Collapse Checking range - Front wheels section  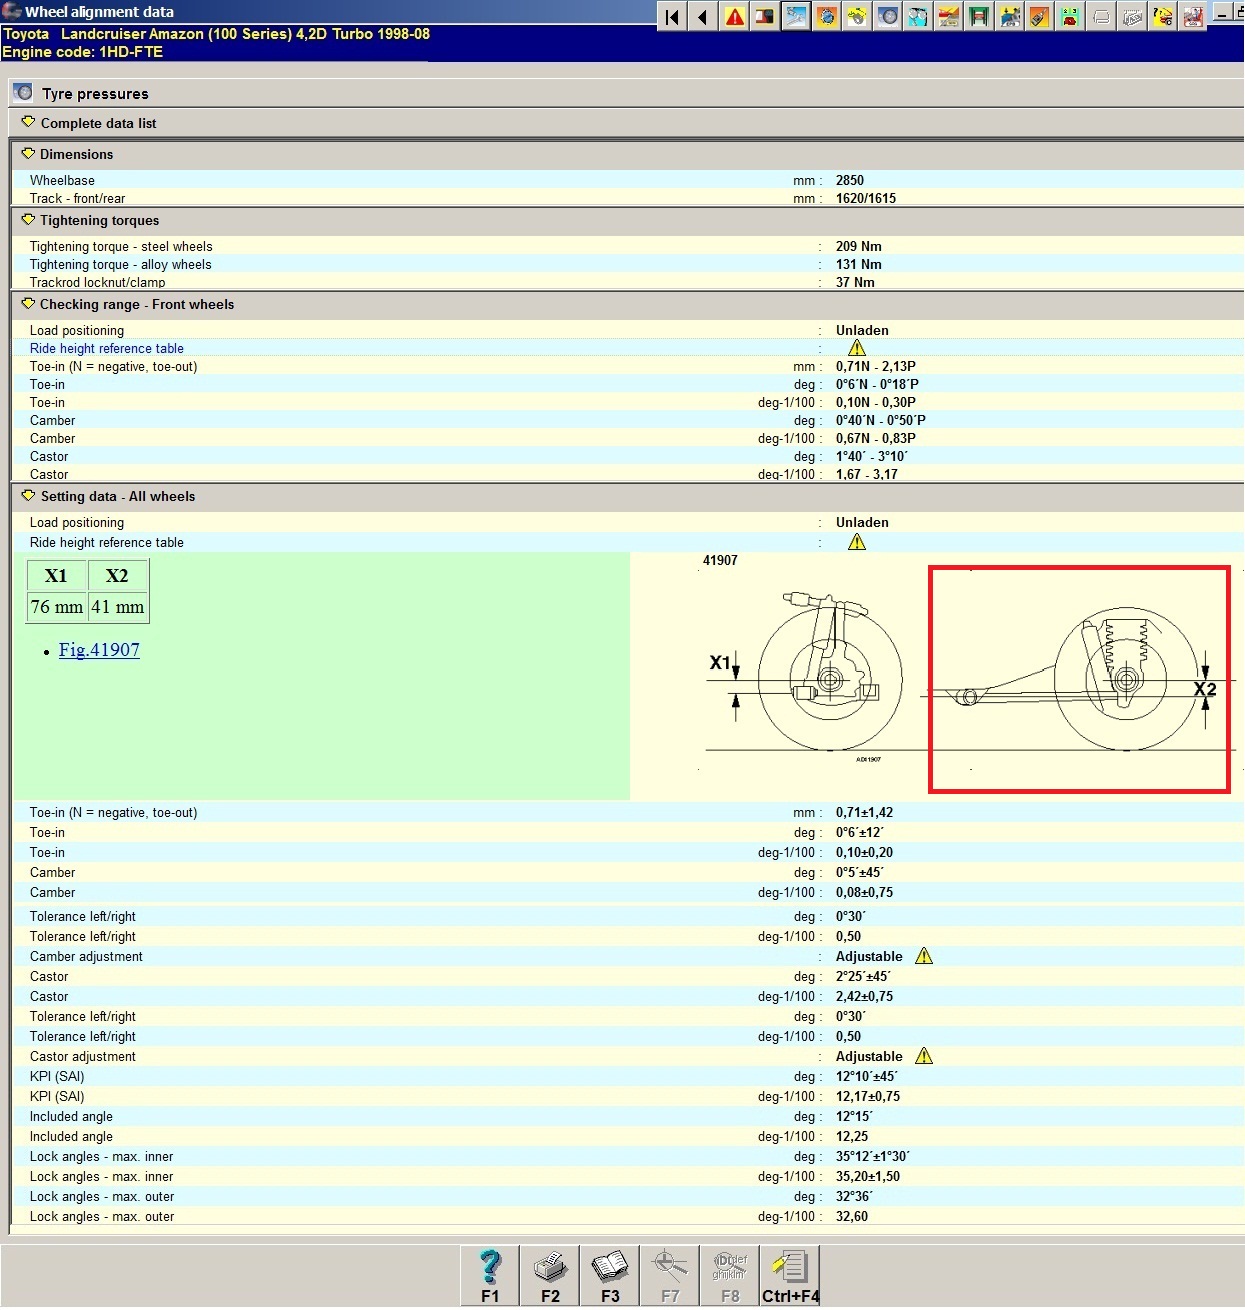coord(28,304)
